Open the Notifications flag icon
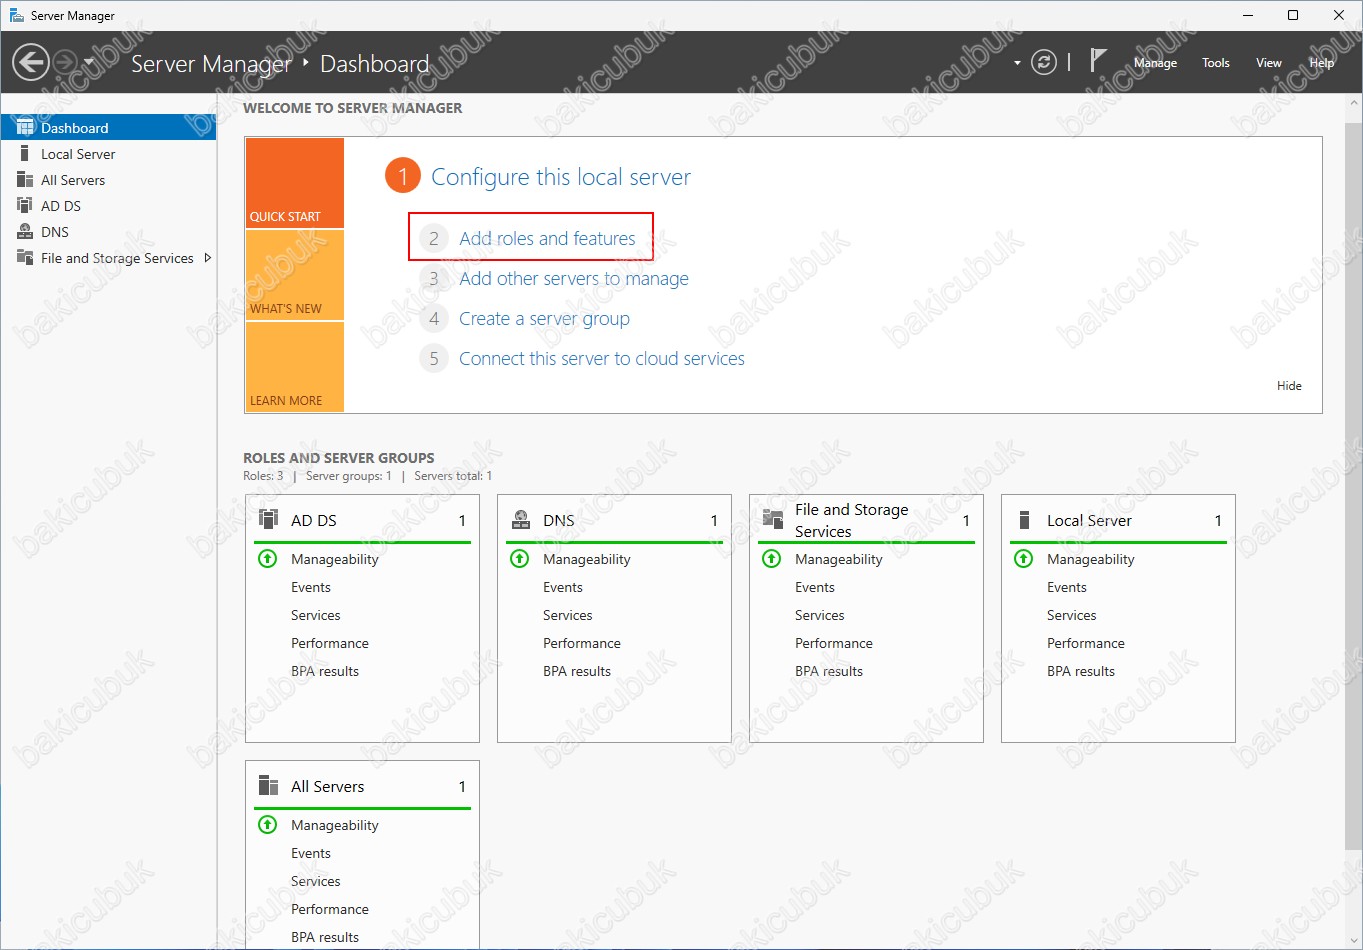Screen dimensions: 1363x950 tap(1098, 60)
